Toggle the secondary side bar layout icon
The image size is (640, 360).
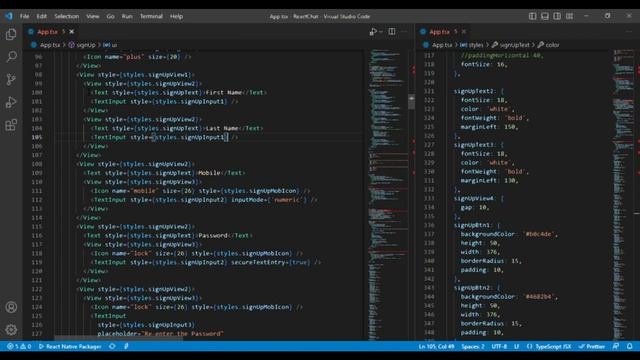557,16
